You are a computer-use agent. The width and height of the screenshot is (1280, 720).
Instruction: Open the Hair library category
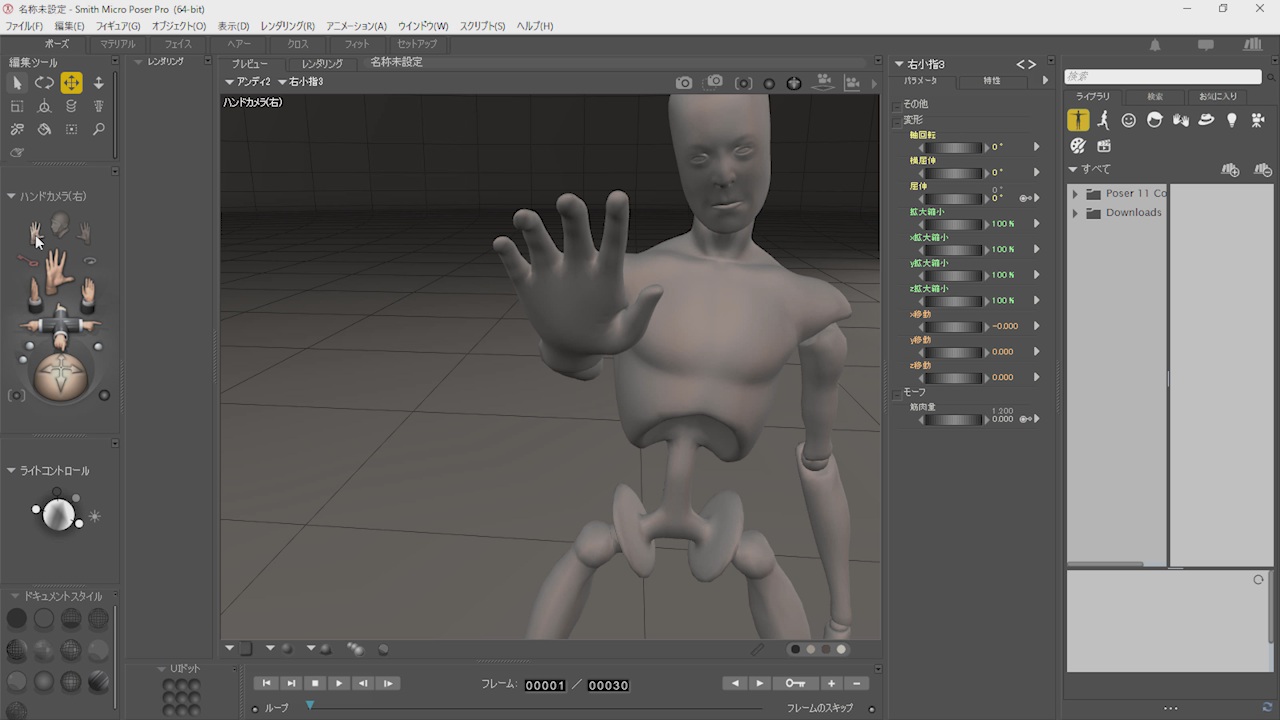tap(1155, 120)
